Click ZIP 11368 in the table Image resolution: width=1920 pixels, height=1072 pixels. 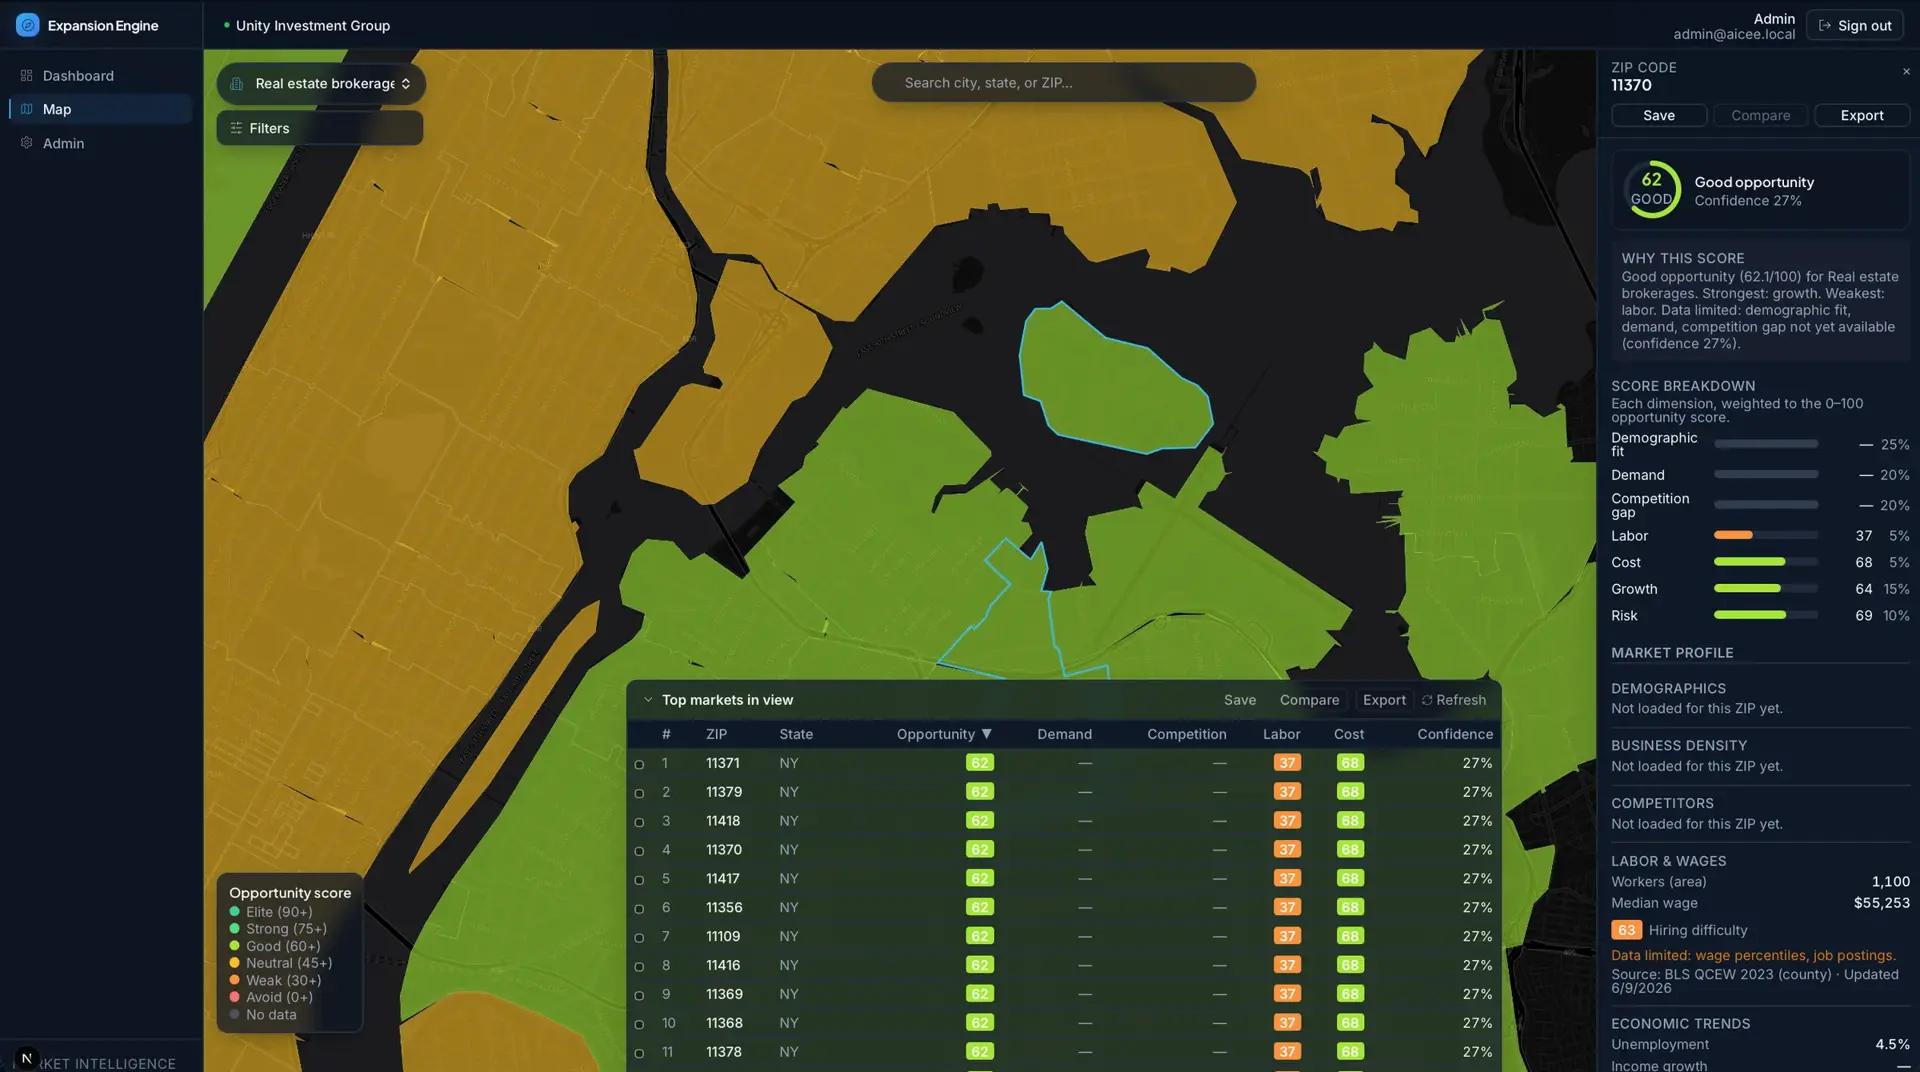723,1023
